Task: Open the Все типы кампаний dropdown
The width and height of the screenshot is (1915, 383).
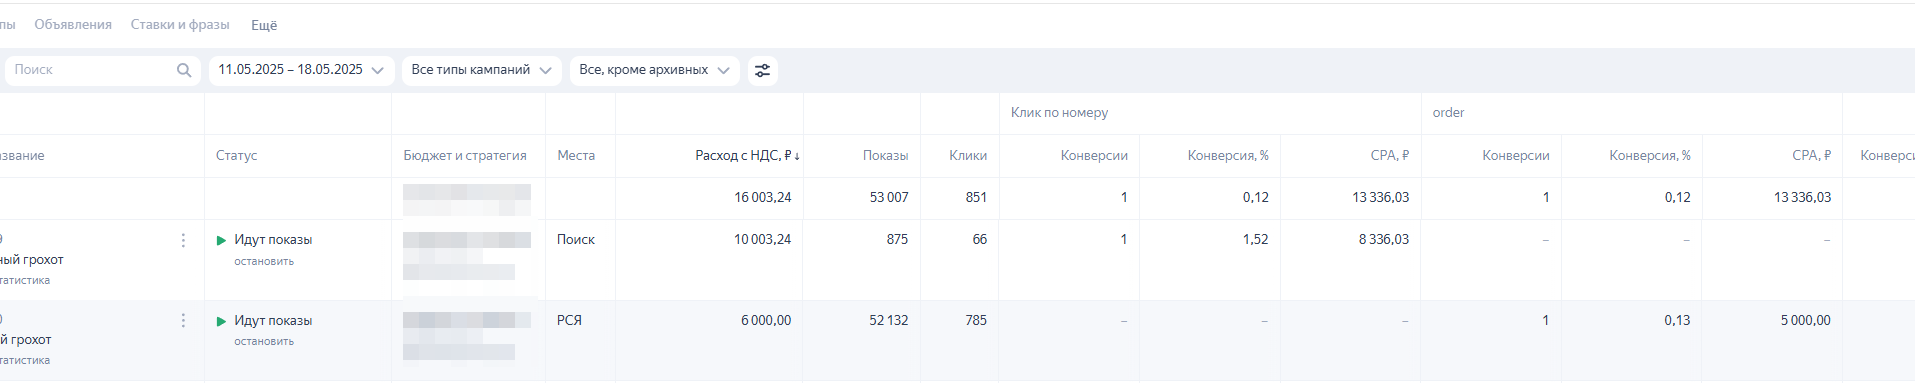Action: point(481,70)
